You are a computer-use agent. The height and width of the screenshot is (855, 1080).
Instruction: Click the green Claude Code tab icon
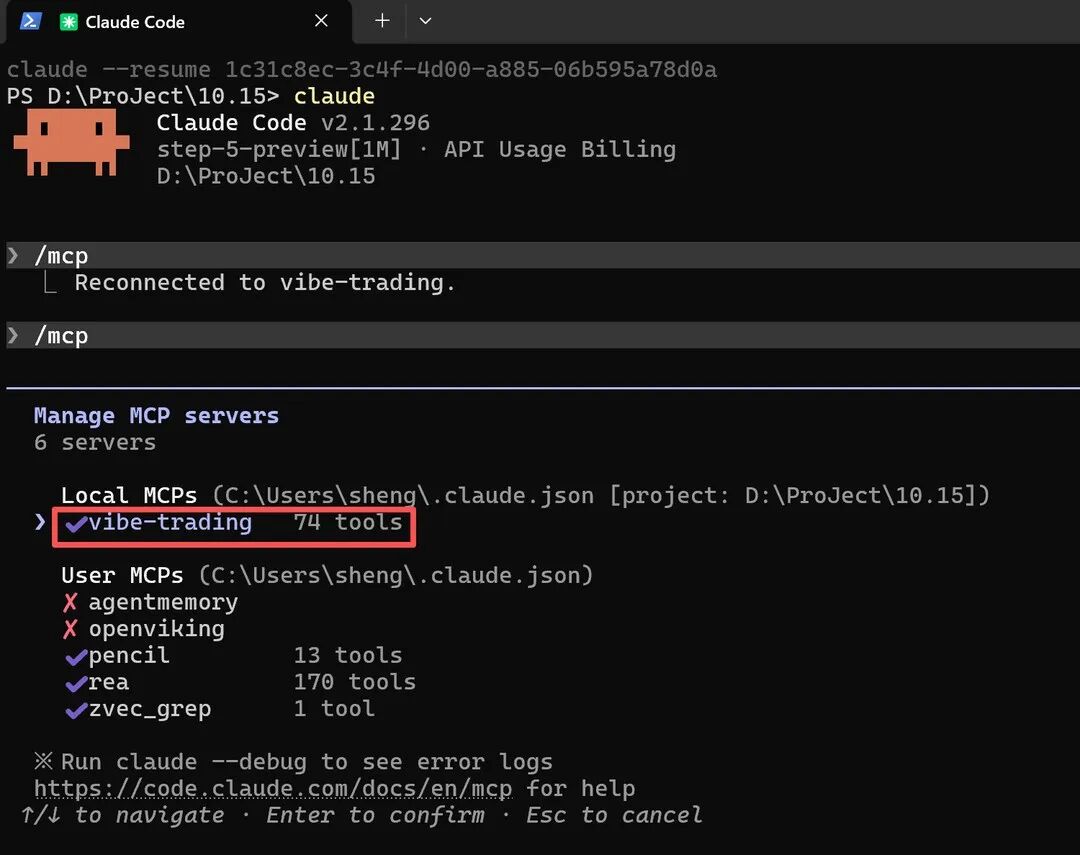(x=68, y=22)
